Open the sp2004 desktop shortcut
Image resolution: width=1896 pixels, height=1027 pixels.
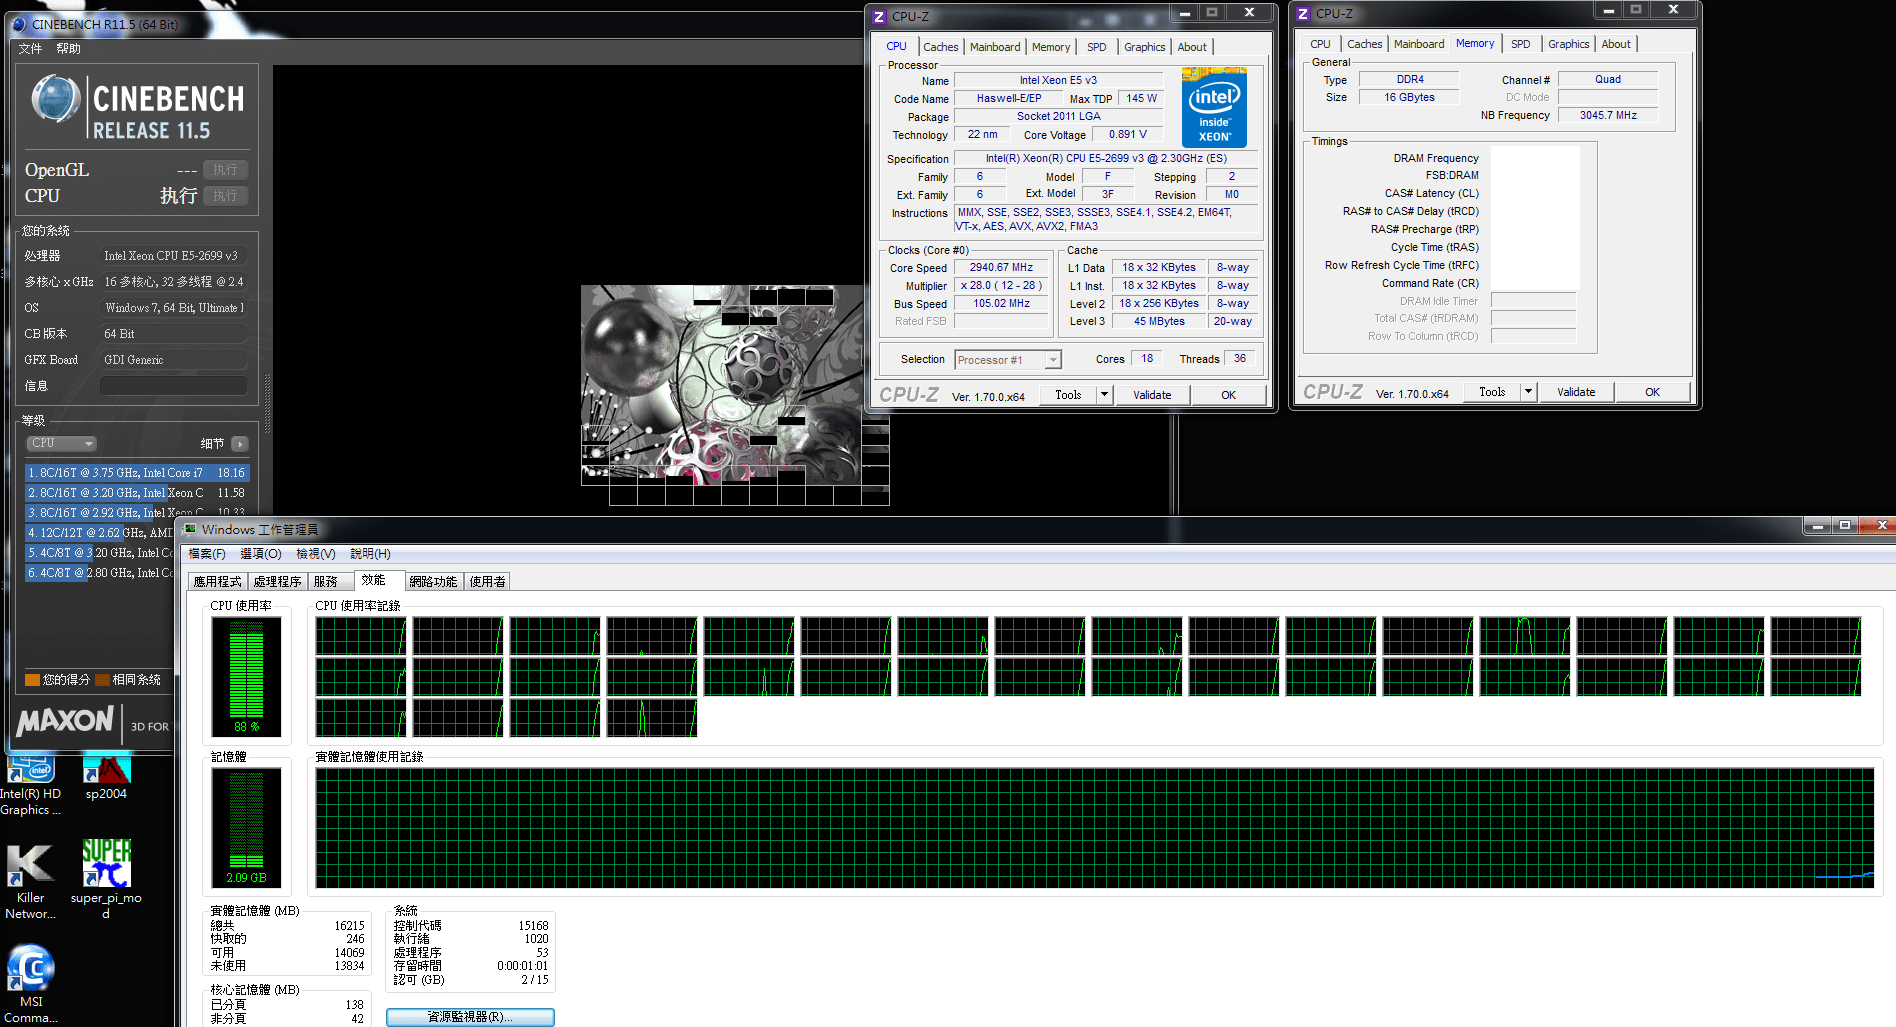tap(106, 778)
